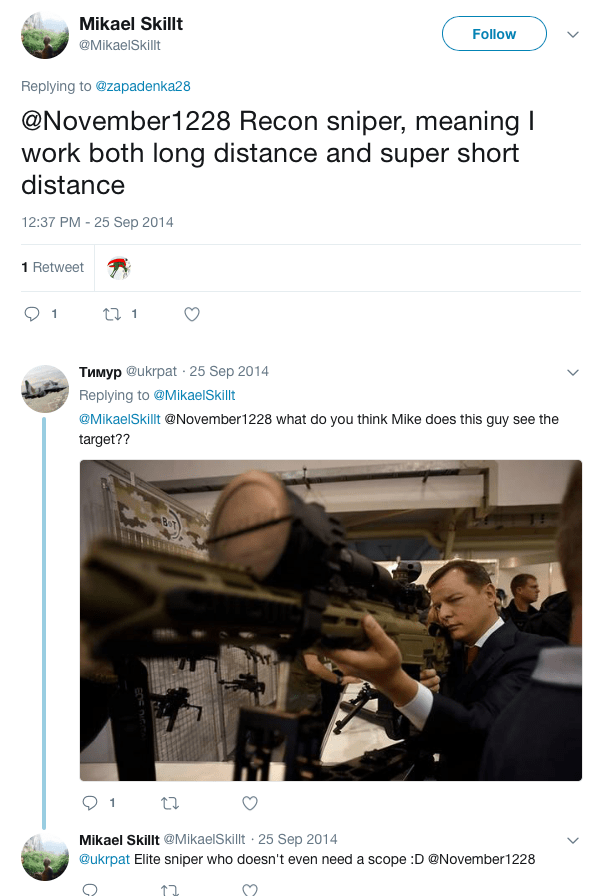Like Mikael Skillt's main tweet

(191, 314)
